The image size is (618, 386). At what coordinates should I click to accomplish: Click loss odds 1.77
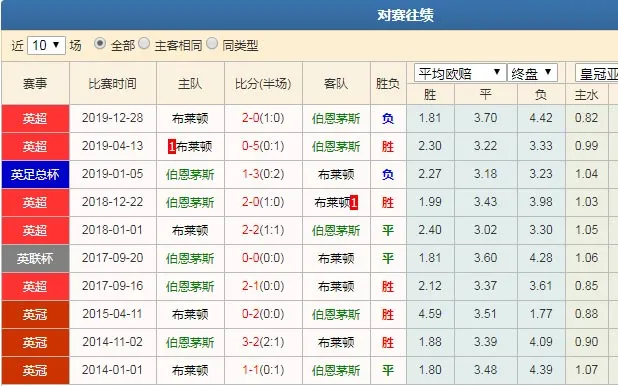541,314
